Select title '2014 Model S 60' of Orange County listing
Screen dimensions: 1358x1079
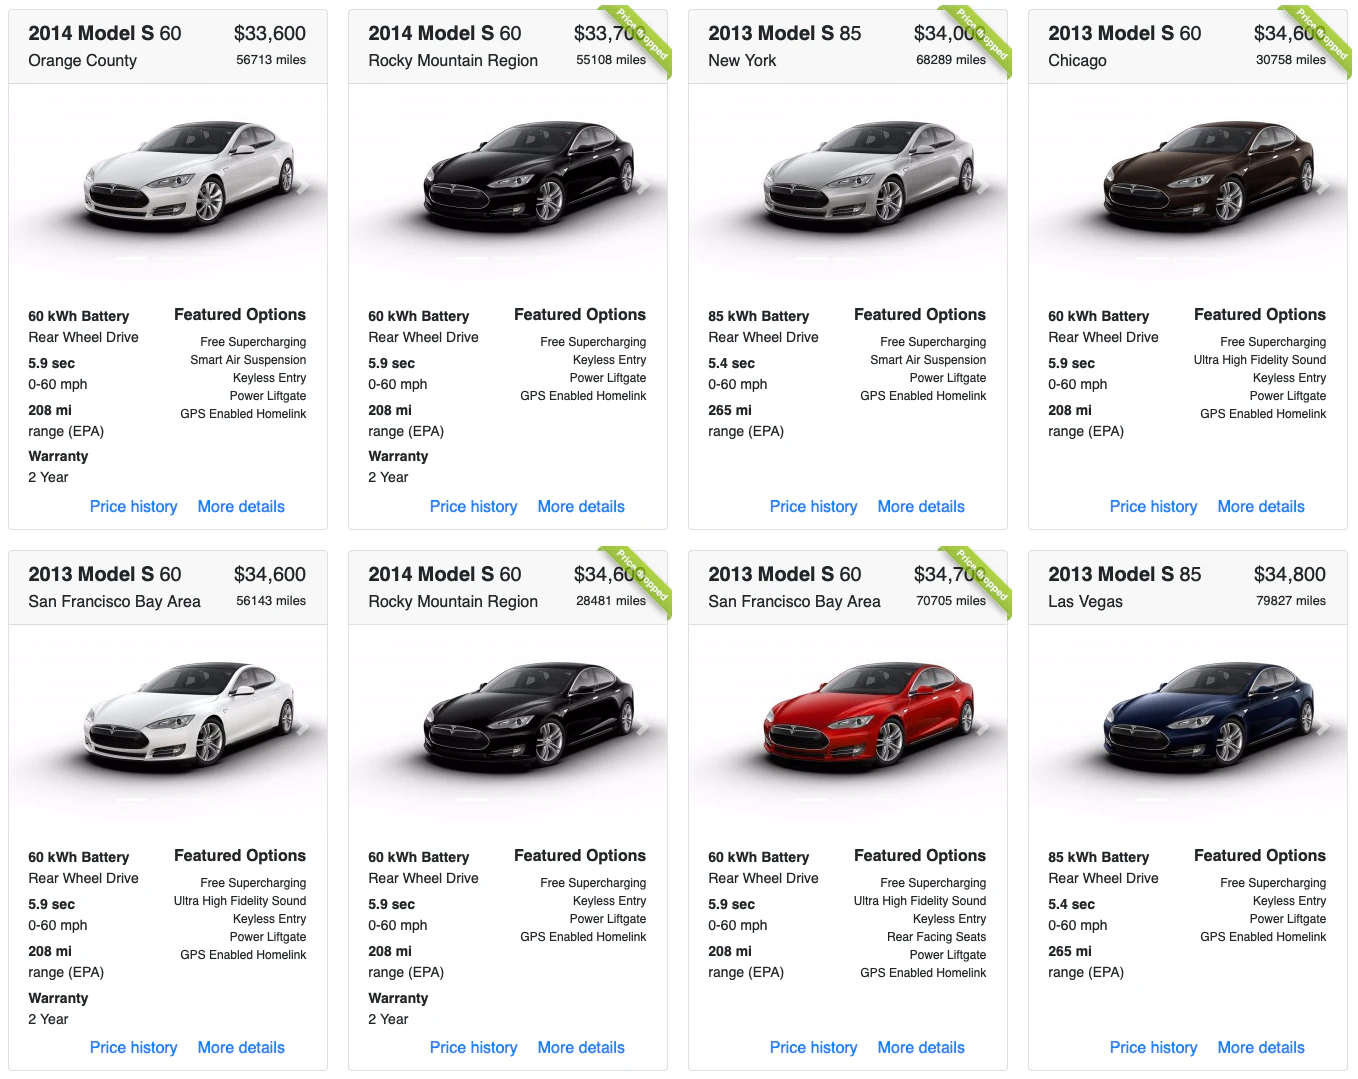(105, 33)
